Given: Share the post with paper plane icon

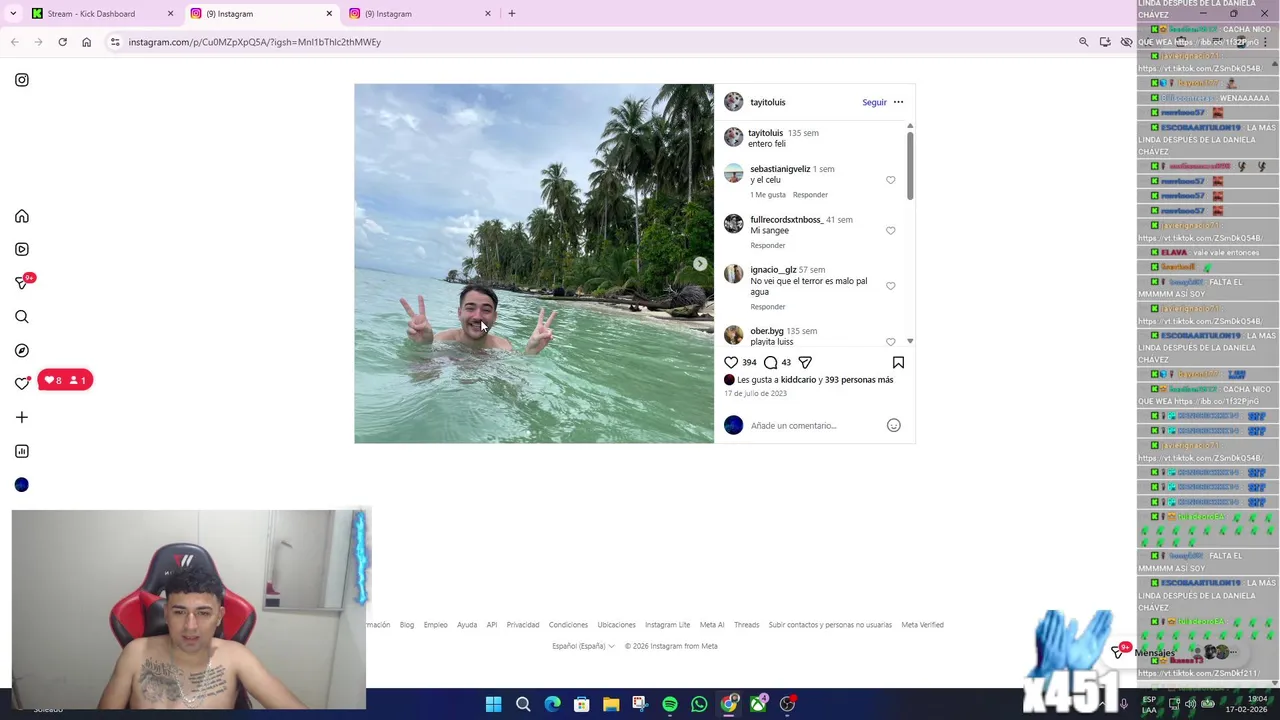Looking at the screenshot, I should tap(805, 363).
